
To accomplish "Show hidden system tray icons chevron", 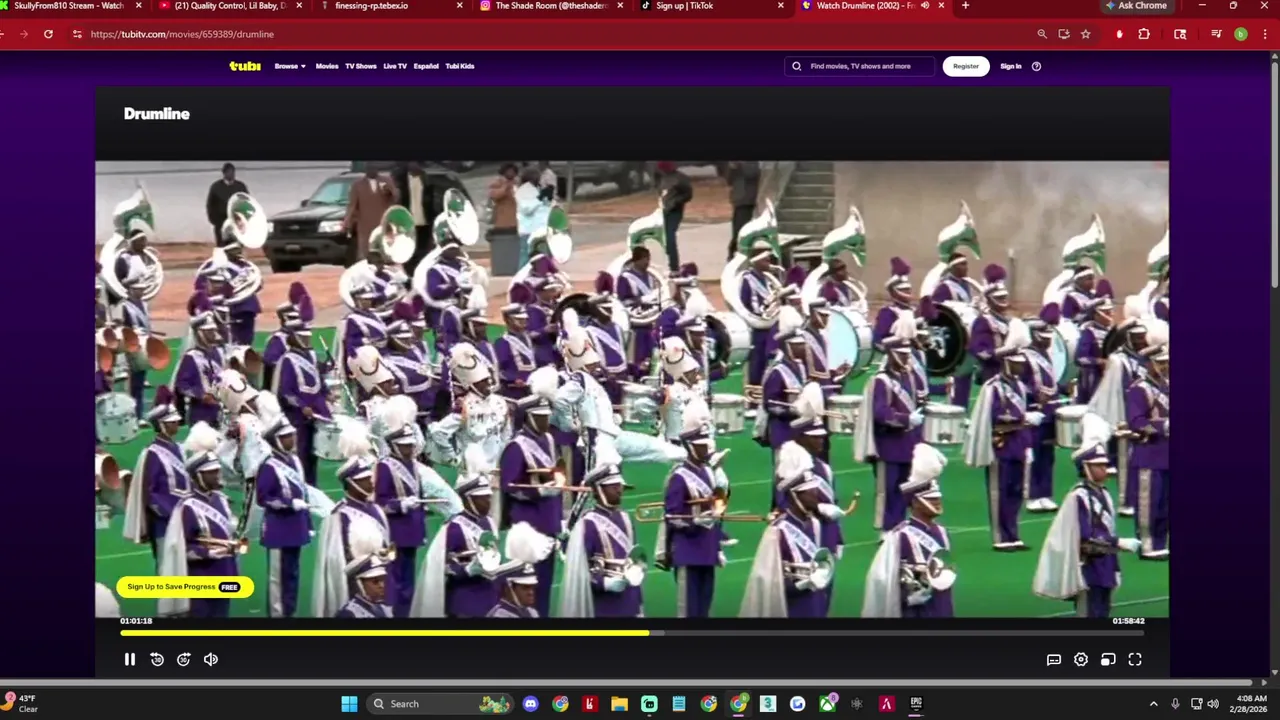I will tap(1153, 704).
